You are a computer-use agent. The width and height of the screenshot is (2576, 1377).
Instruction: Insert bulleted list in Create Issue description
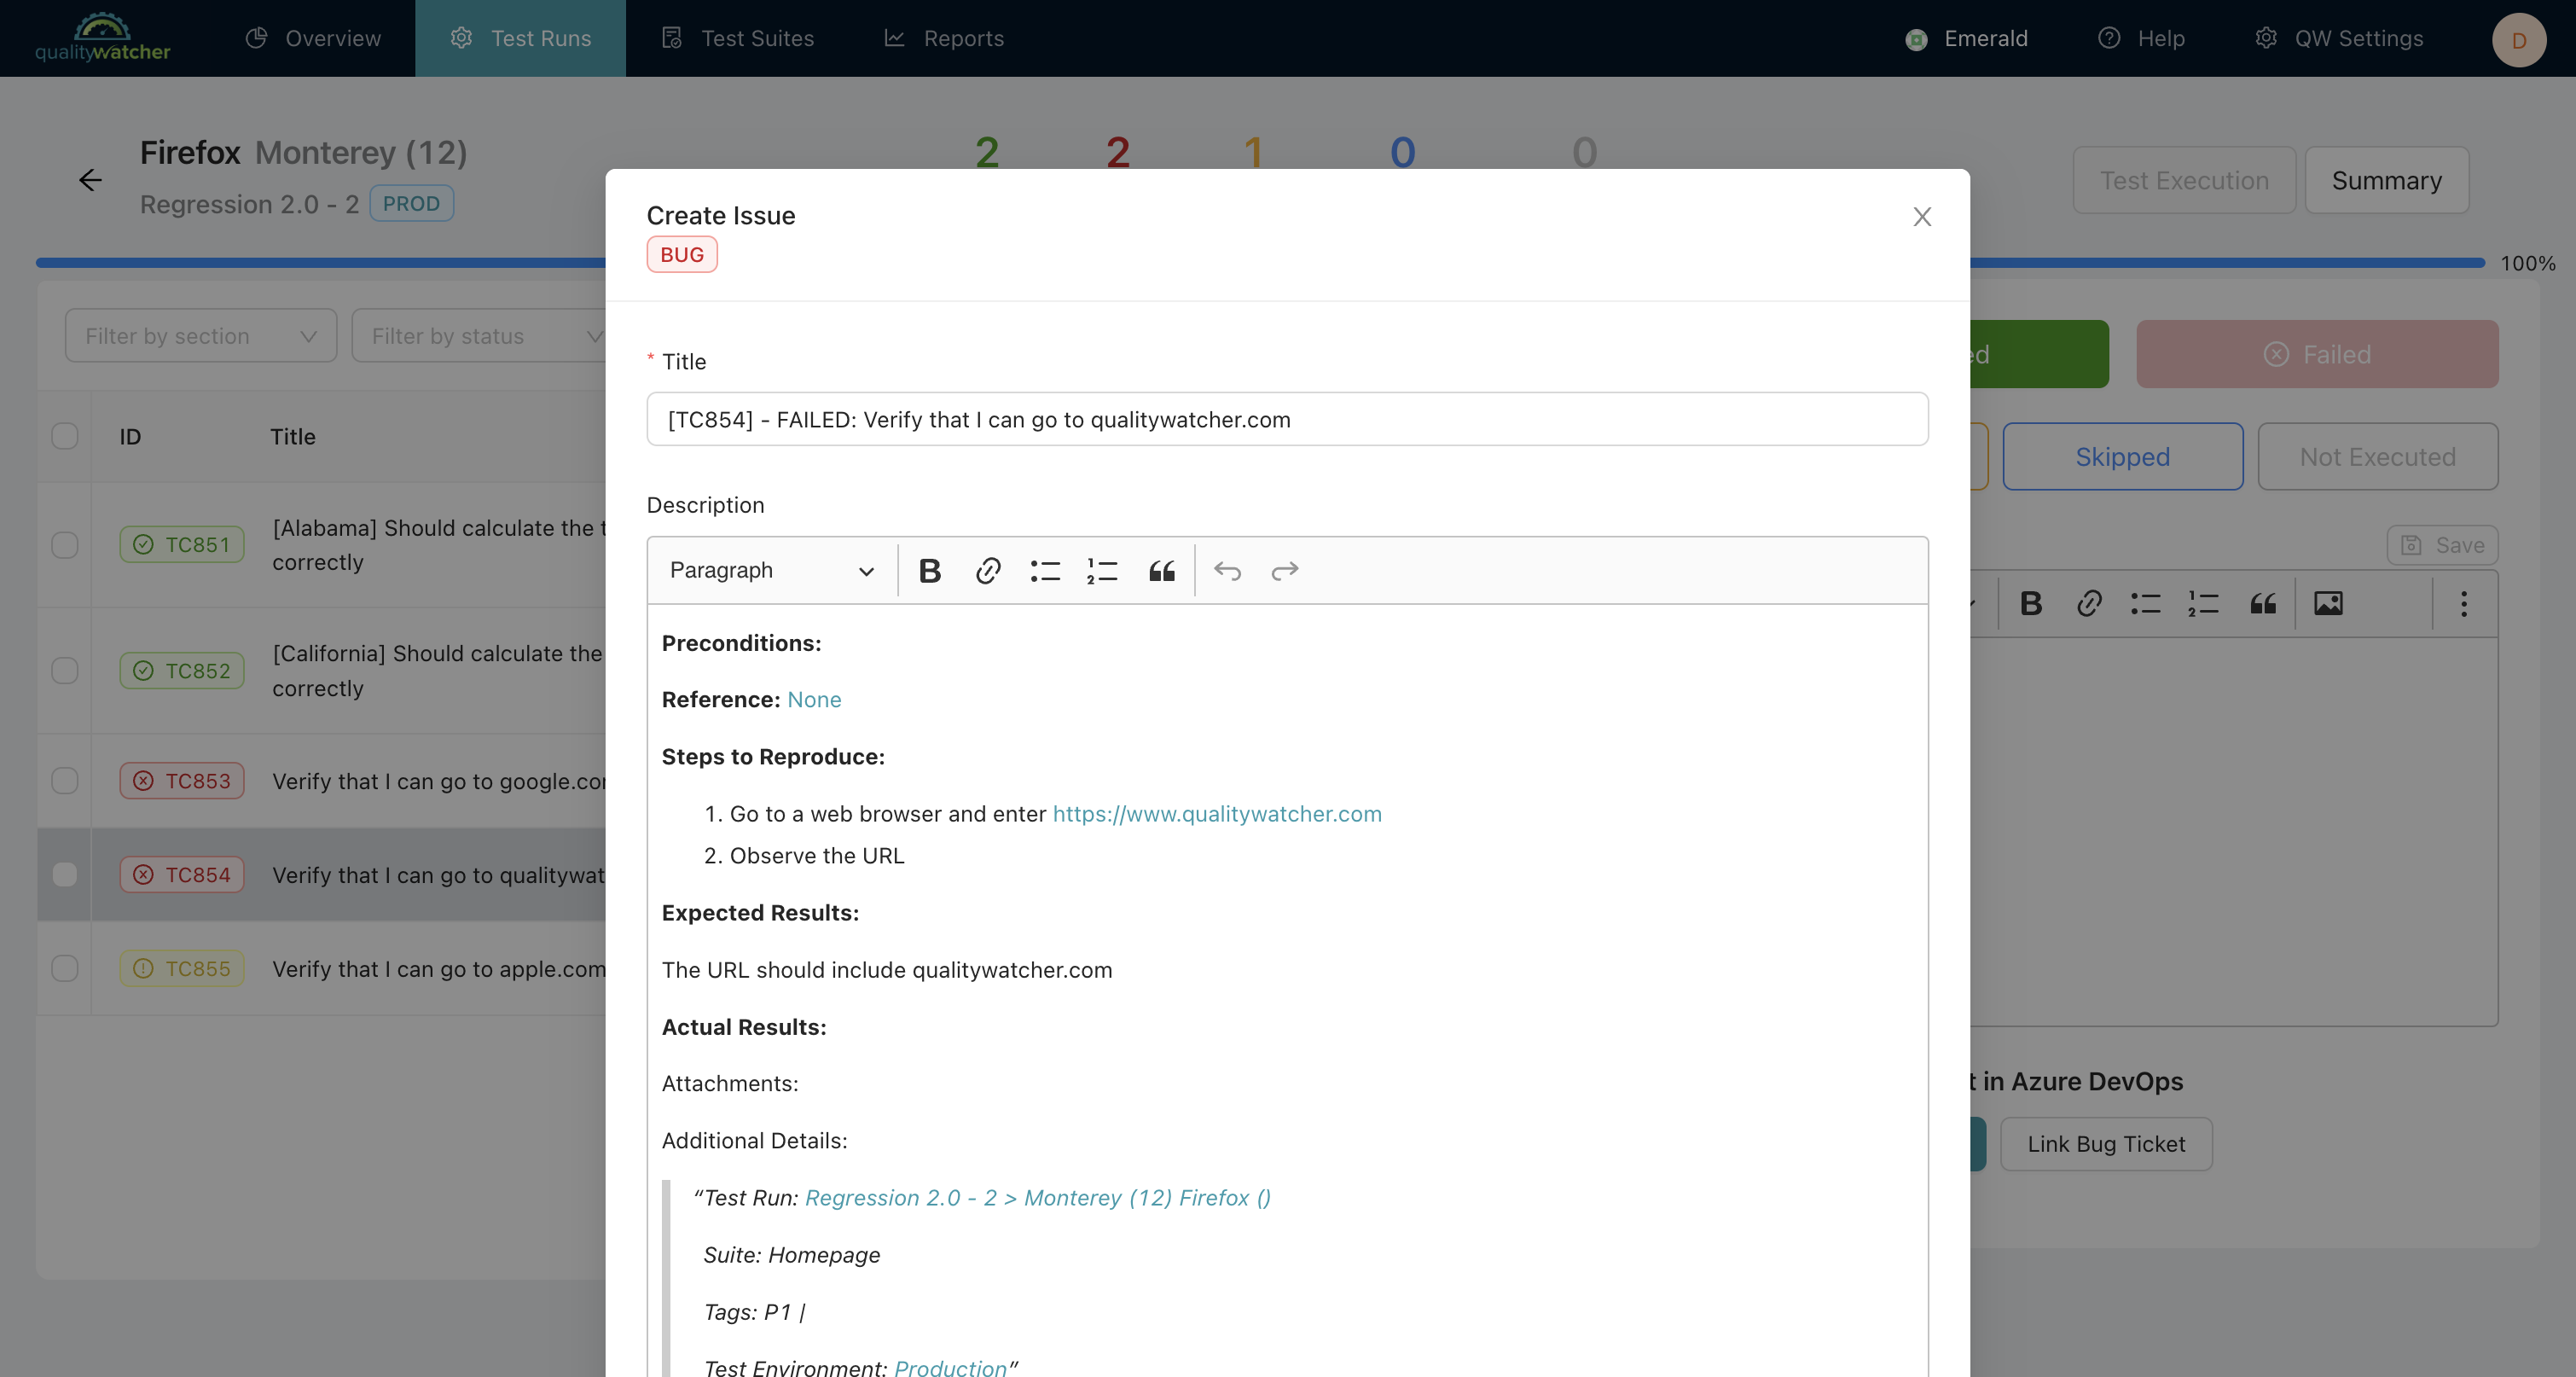click(x=1044, y=571)
